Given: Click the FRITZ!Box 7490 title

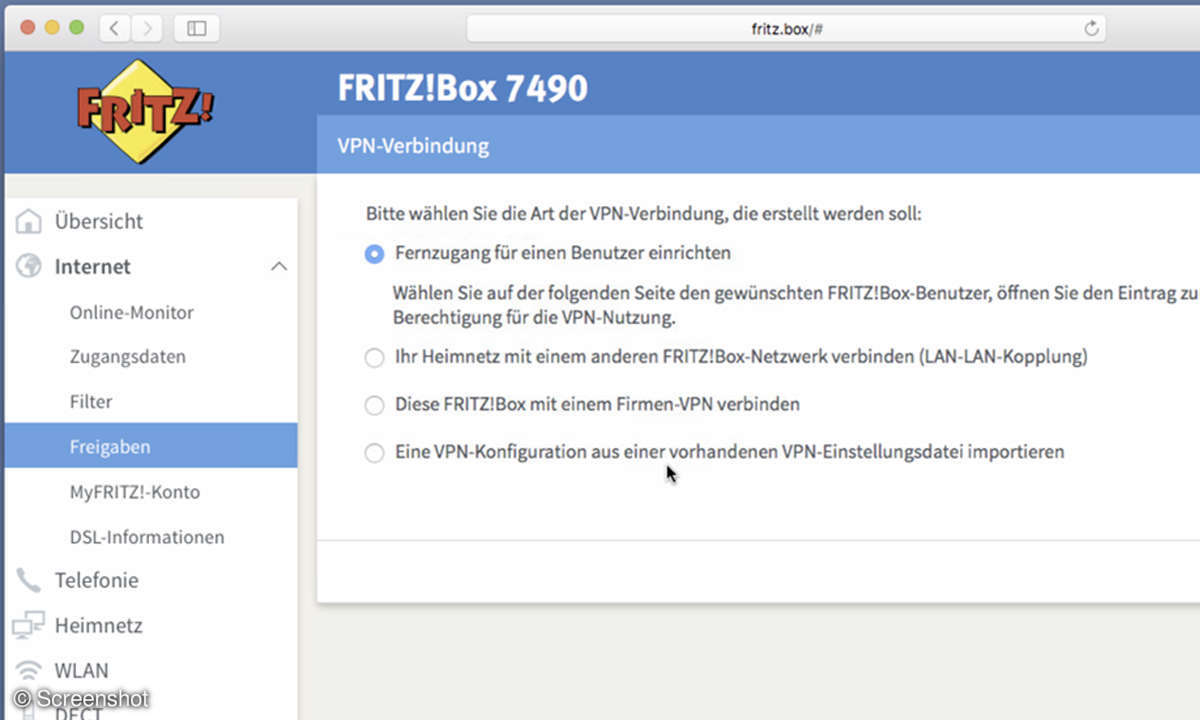Looking at the screenshot, I should (x=462, y=88).
